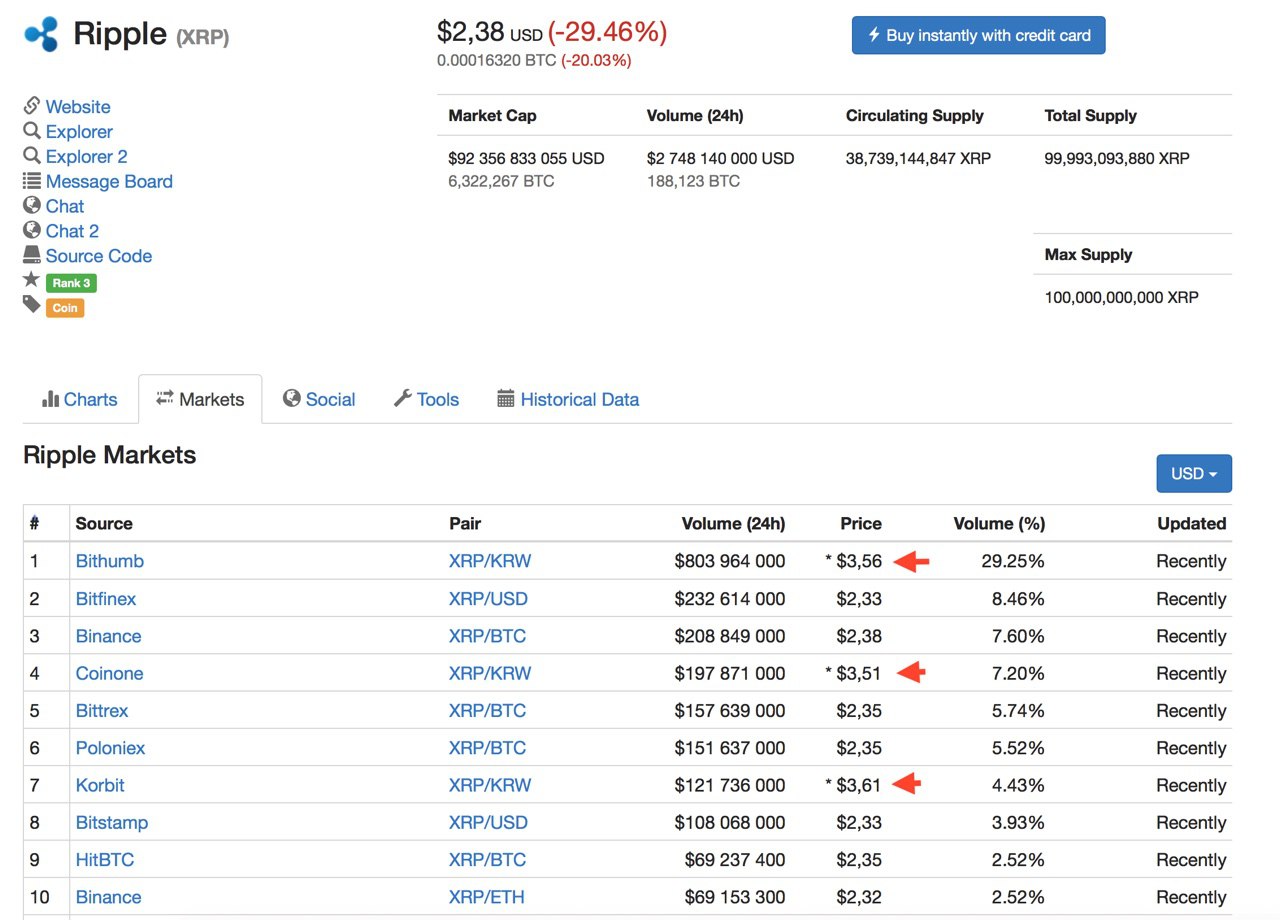Image resolution: width=1280 pixels, height=920 pixels.
Task: Open the Chat 2 link
Action: coord(72,231)
